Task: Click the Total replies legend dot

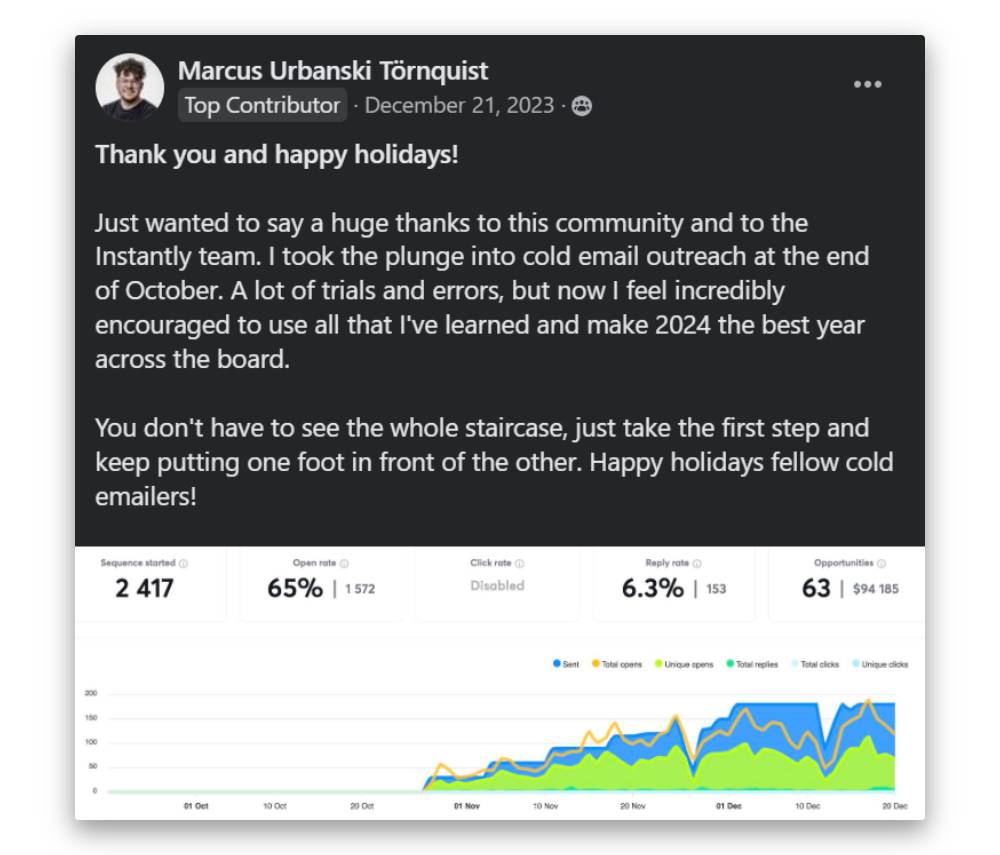Action: click(x=731, y=664)
